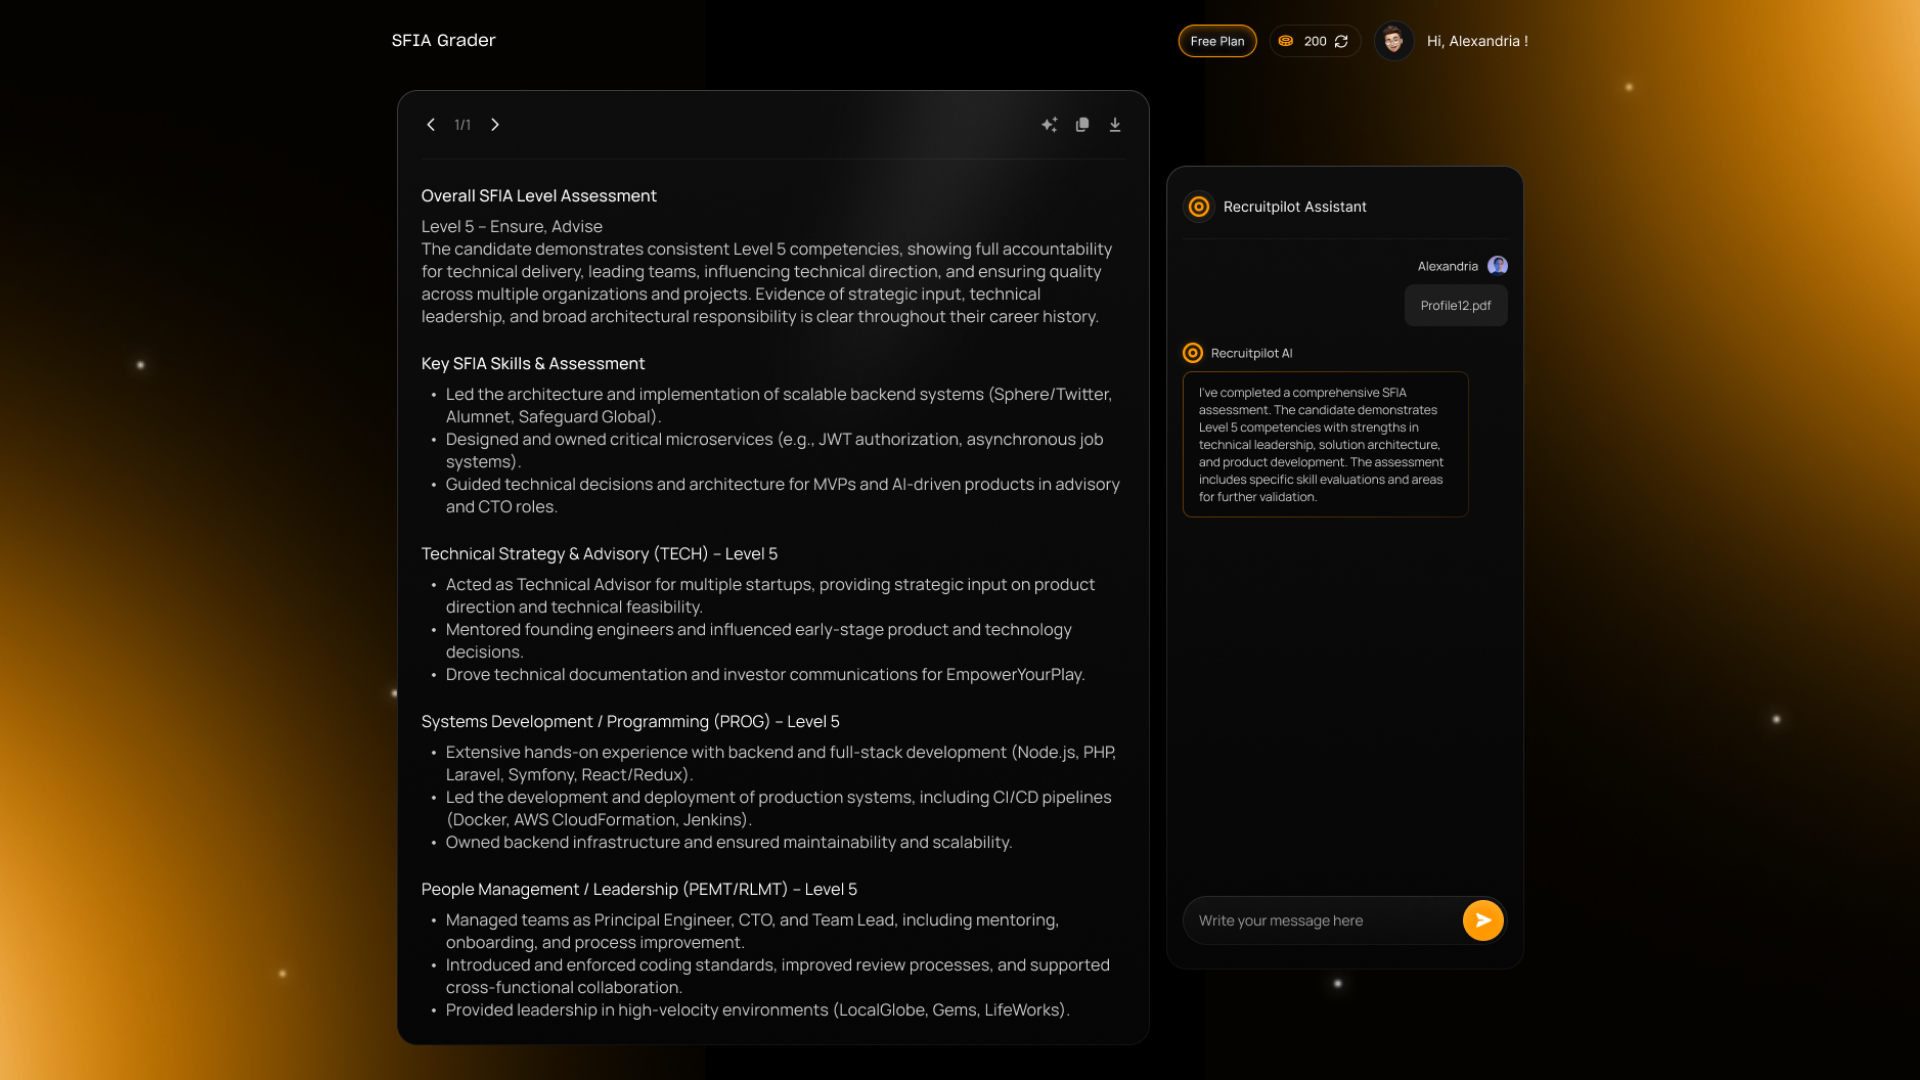Screen dimensions: 1920x1080
Task: Click the coin credits icon
Action: click(x=1286, y=41)
